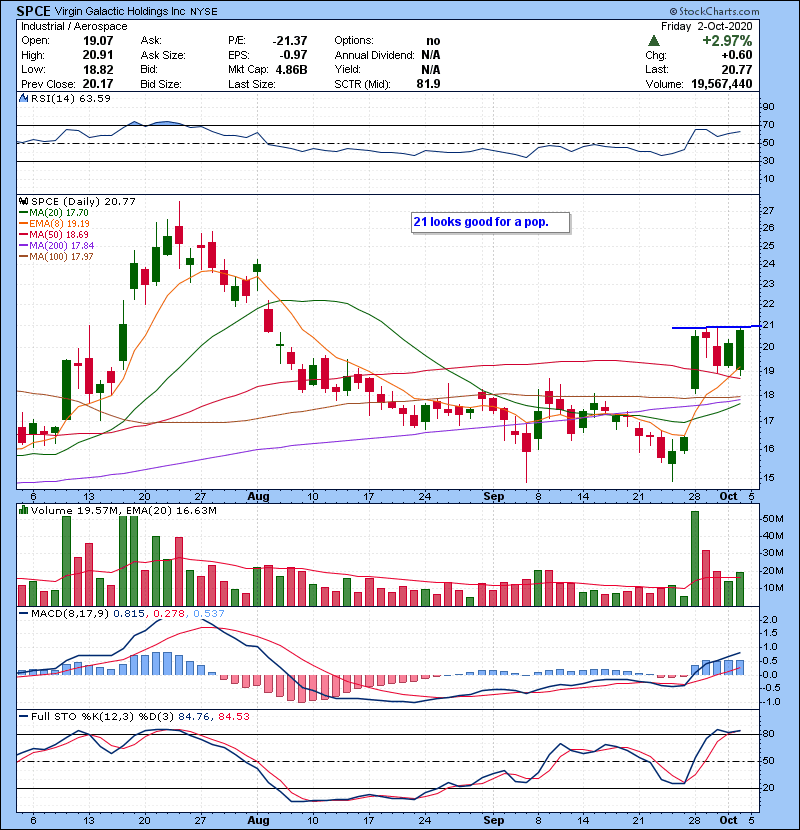The width and height of the screenshot is (800, 830).
Task: Click the Last value 20.77 in the header
Action: 737,69
